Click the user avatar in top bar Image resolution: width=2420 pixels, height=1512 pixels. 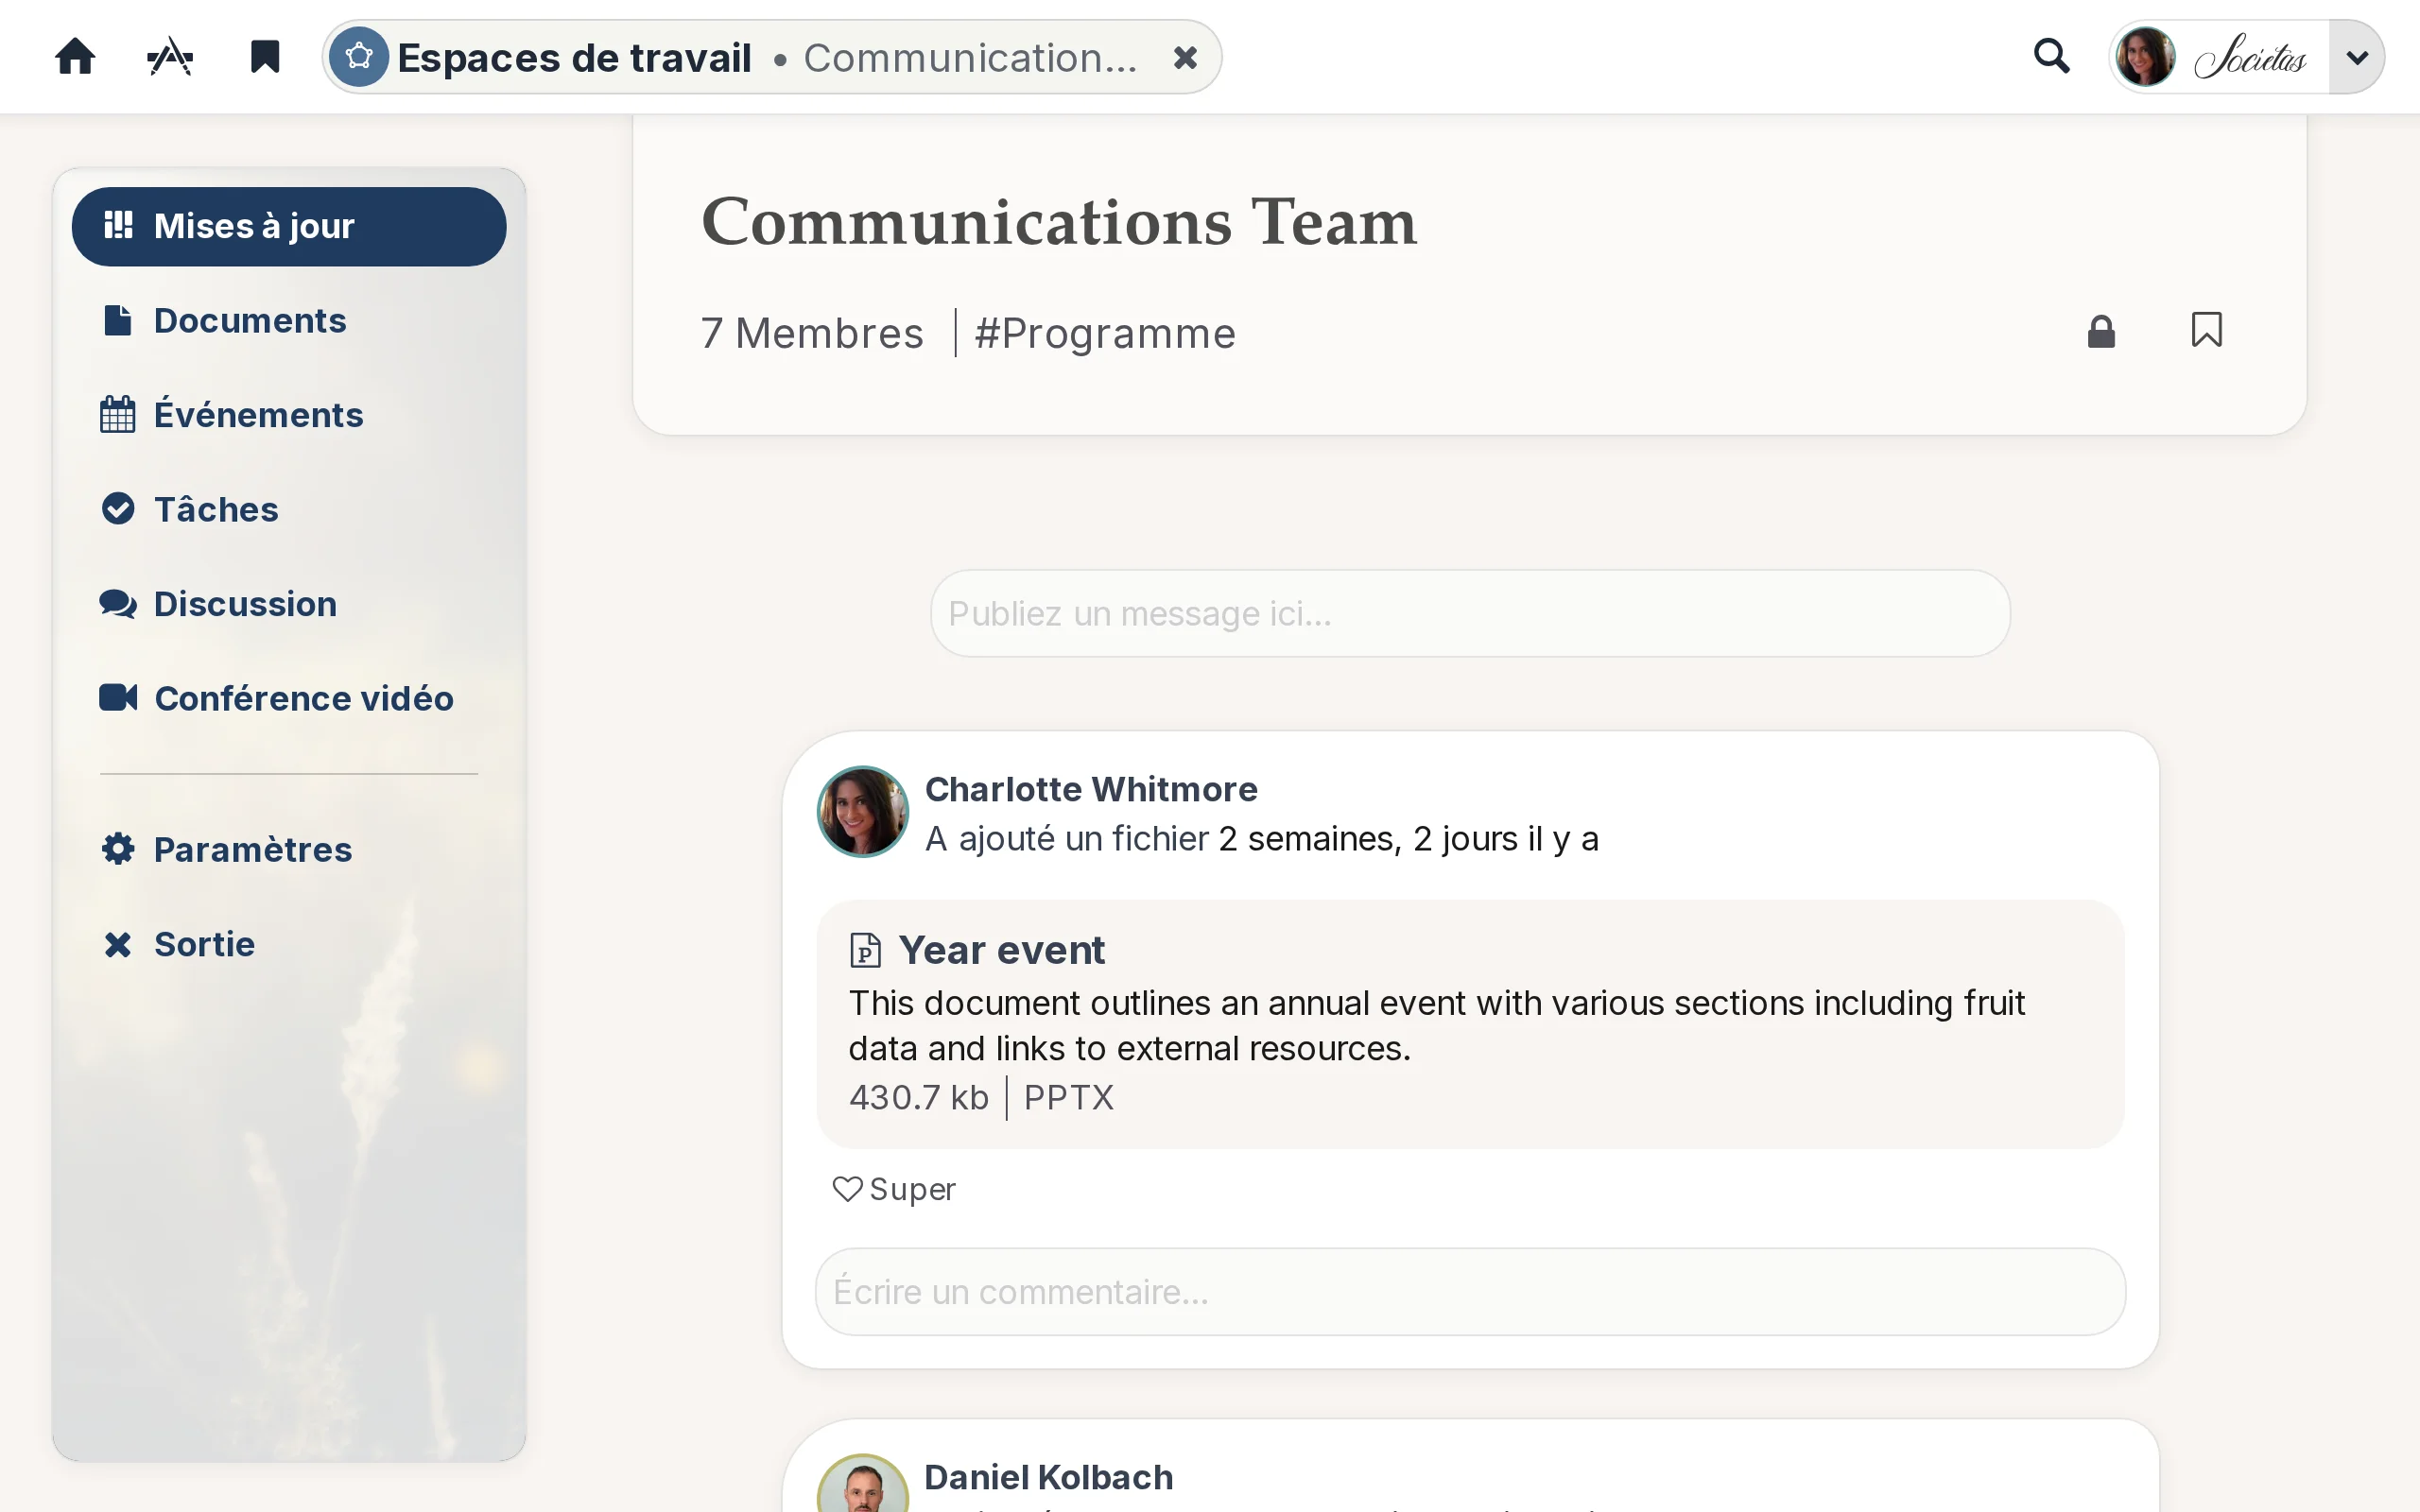(2146, 57)
